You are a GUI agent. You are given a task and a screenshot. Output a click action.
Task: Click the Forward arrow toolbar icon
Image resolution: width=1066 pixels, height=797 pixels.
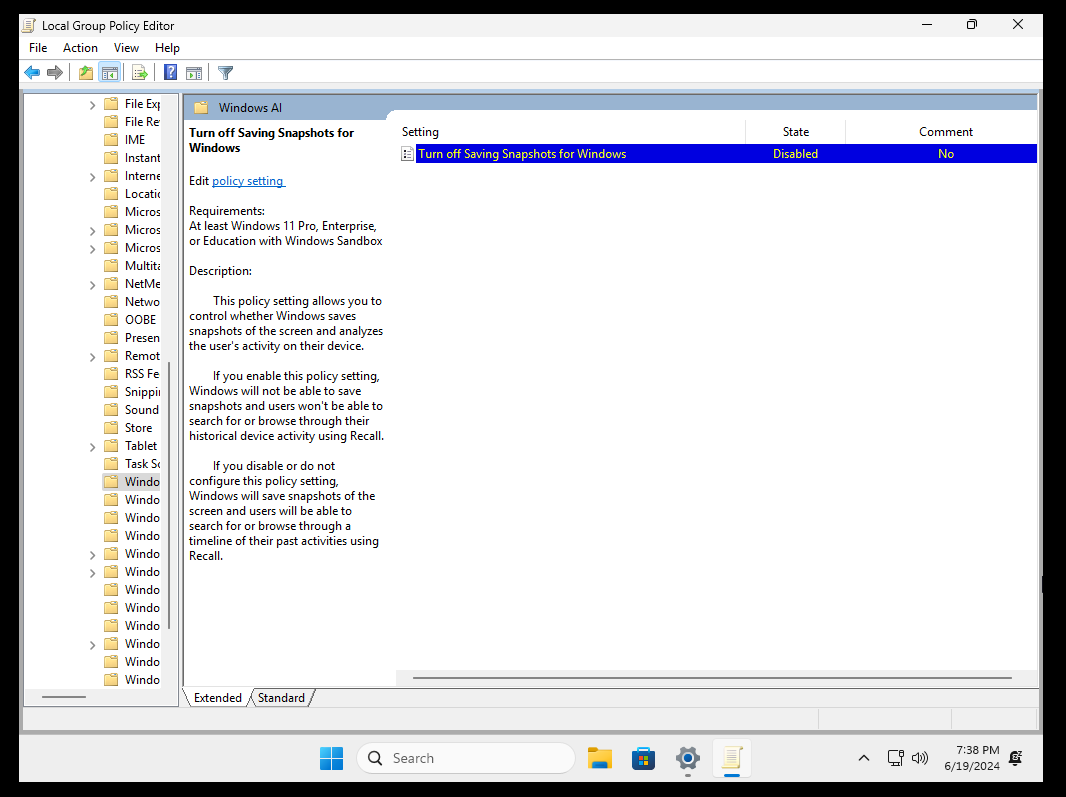tap(55, 72)
